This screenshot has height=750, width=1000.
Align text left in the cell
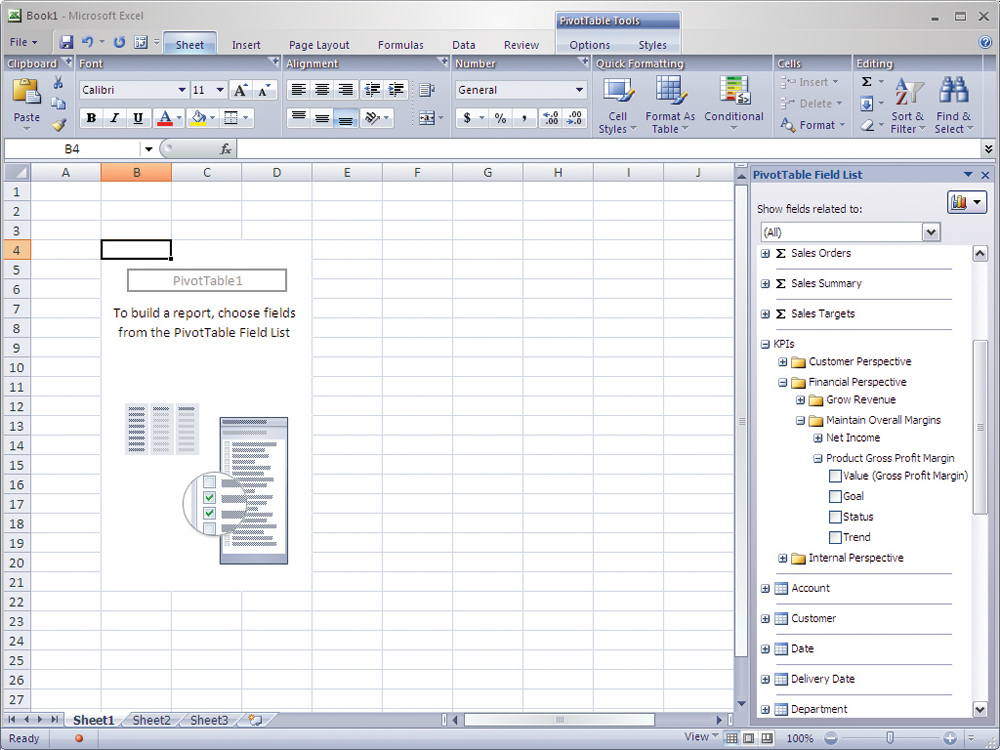(298, 90)
